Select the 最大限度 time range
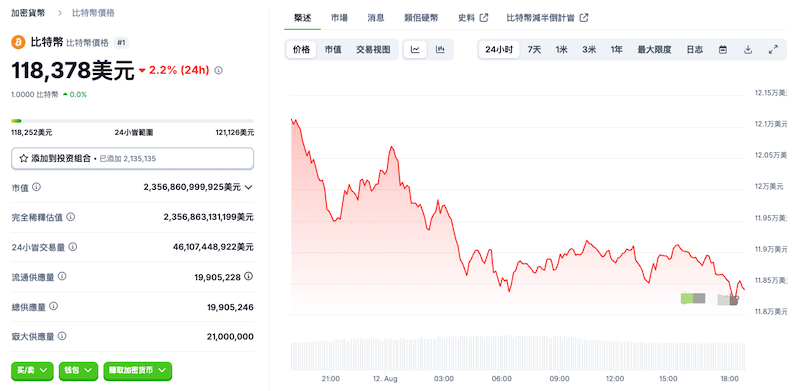 (x=655, y=50)
